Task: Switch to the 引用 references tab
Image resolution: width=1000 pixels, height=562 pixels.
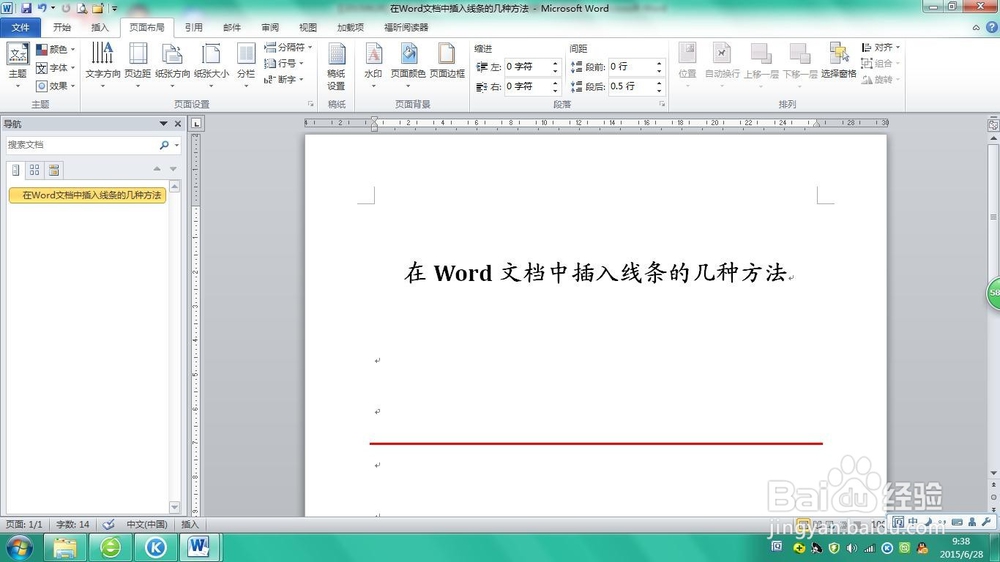Action: pyautogui.click(x=194, y=27)
